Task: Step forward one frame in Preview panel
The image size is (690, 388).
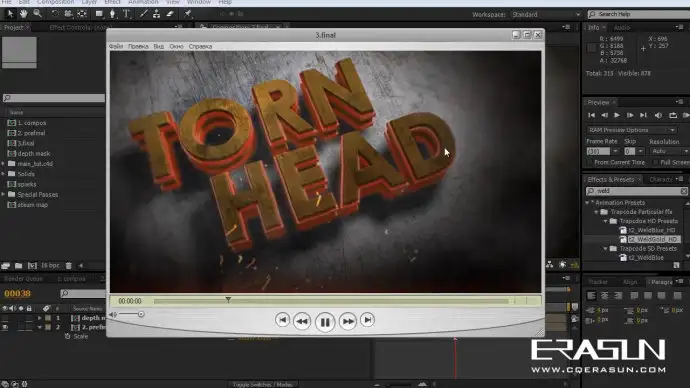Action: (630, 115)
